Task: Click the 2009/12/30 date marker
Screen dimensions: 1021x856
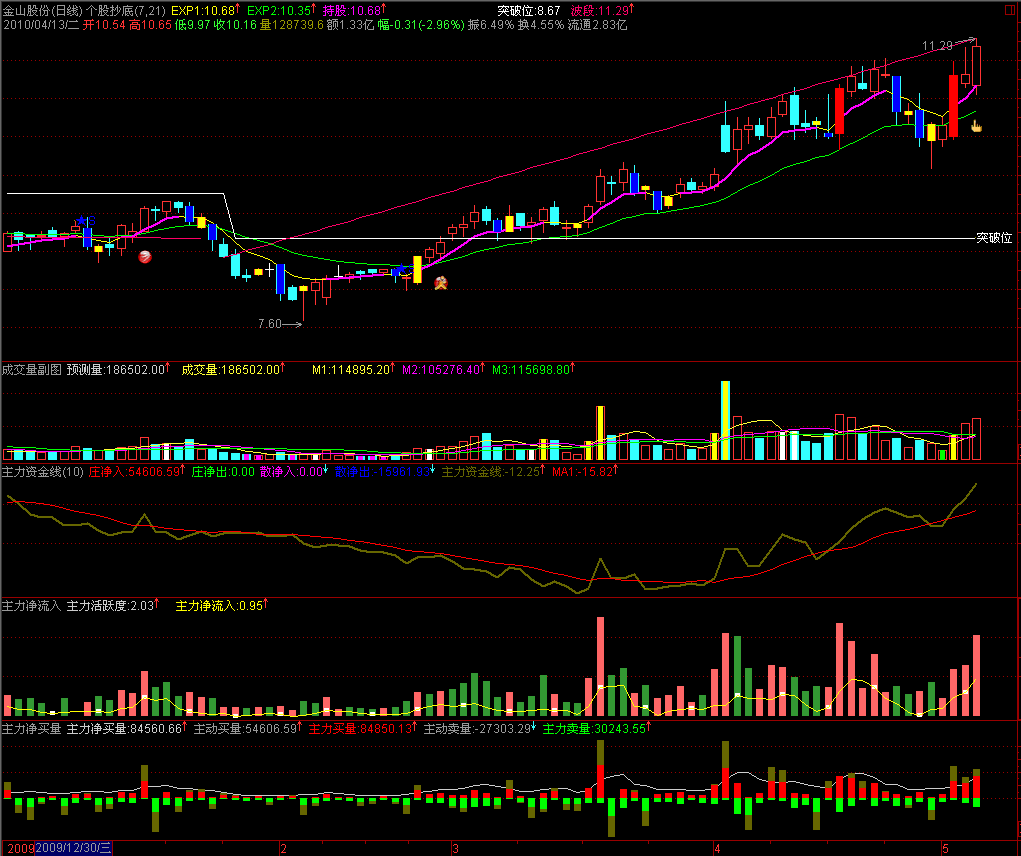Action: (x=74, y=848)
